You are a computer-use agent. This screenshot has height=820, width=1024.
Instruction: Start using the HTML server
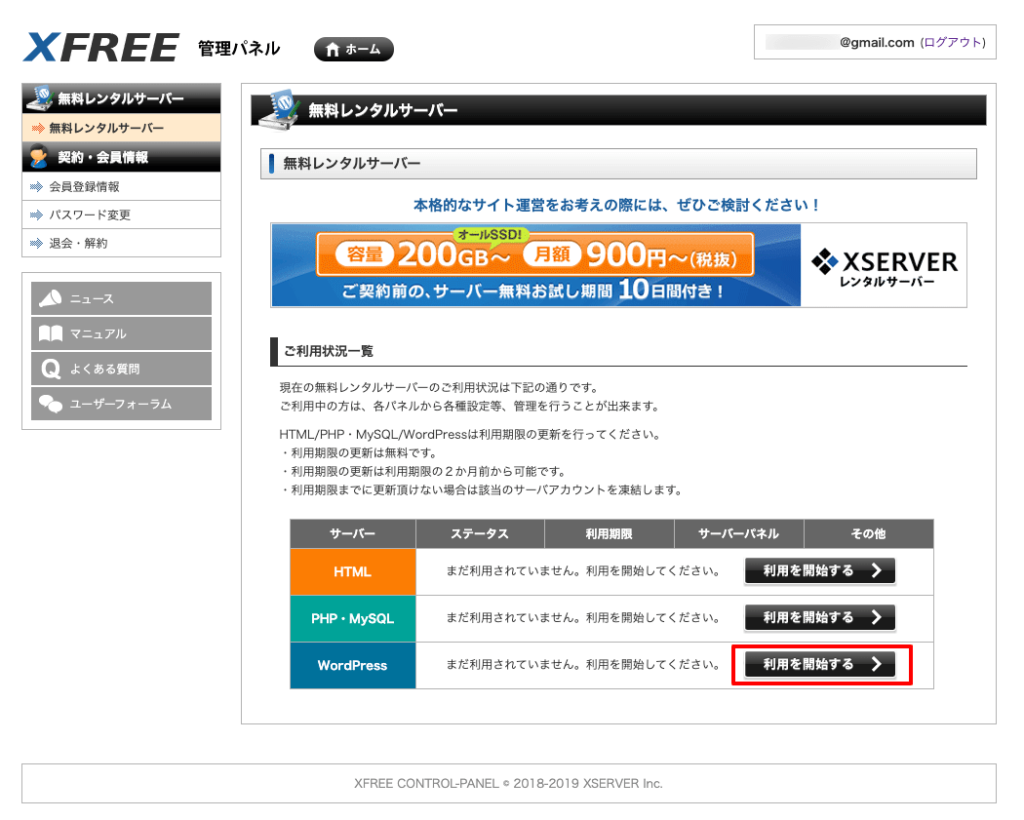820,571
